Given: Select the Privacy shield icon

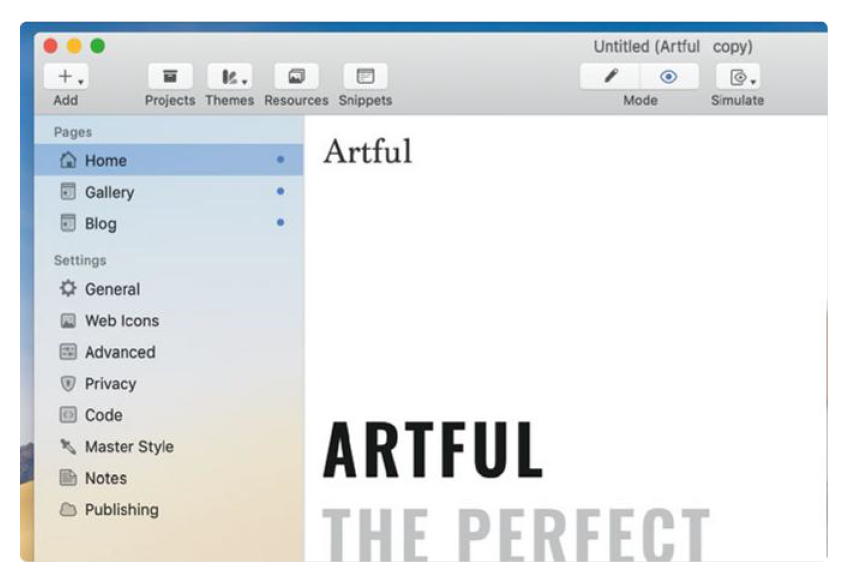Looking at the screenshot, I should (68, 384).
